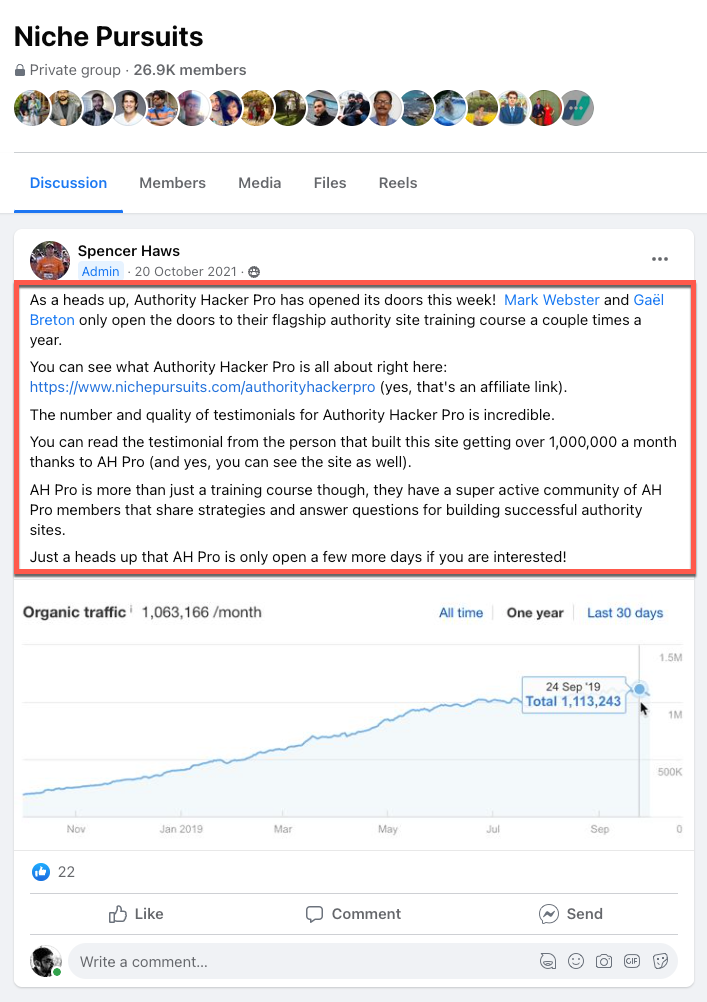The height and width of the screenshot is (1002, 707).
Task: Click the blue like reaction icon
Action: coord(41,871)
